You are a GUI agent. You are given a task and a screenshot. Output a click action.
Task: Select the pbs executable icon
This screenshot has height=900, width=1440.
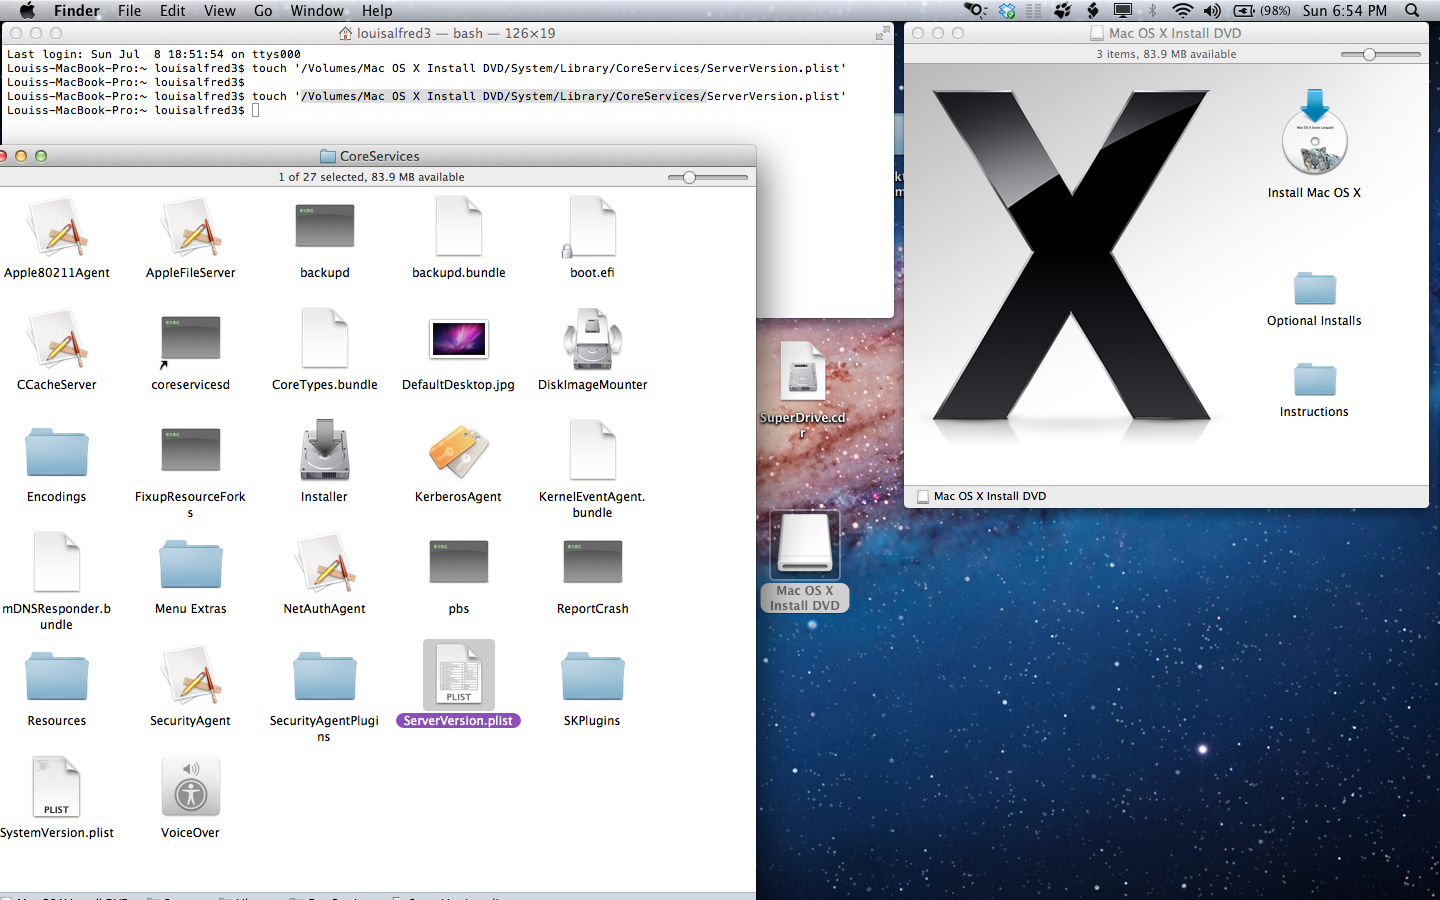point(459,562)
